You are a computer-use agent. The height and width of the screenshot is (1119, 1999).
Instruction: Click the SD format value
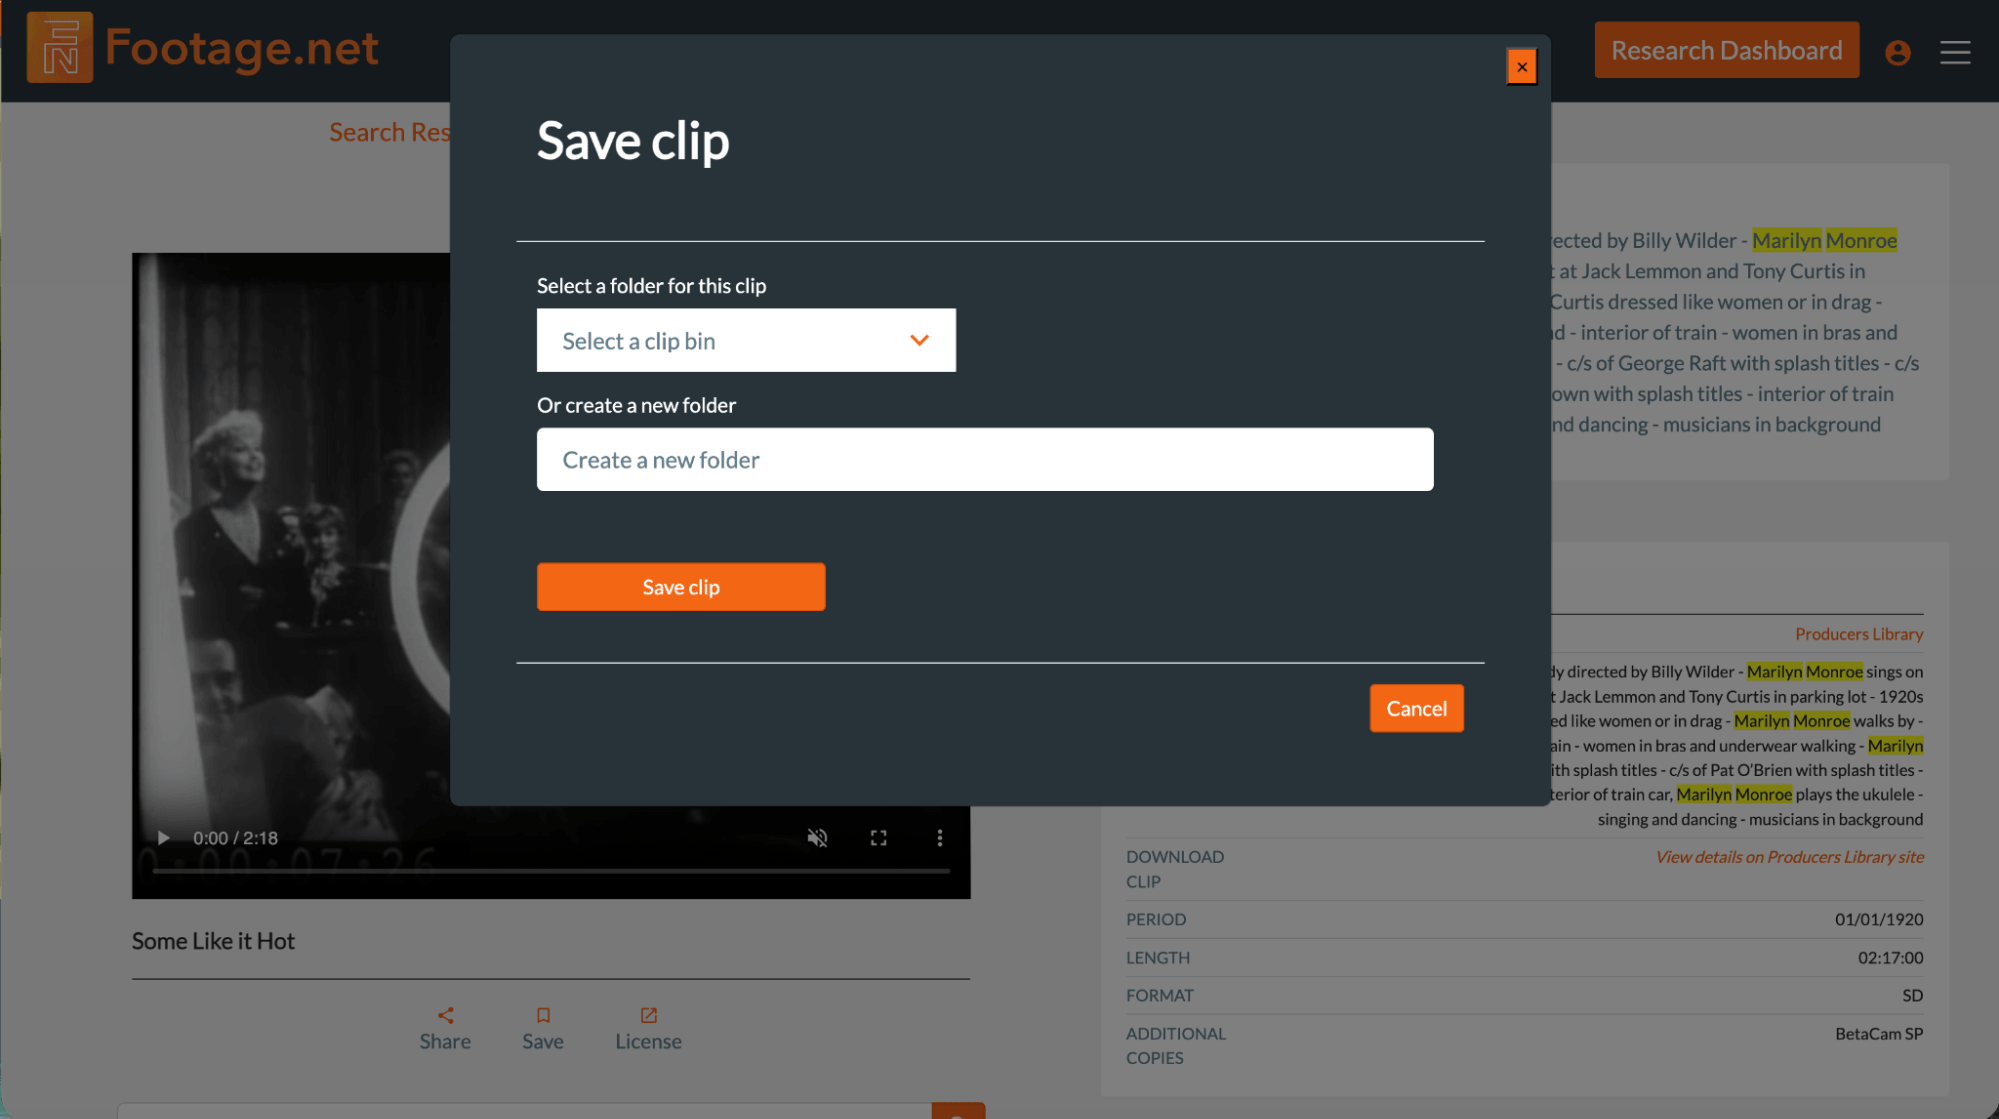(x=1912, y=995)
